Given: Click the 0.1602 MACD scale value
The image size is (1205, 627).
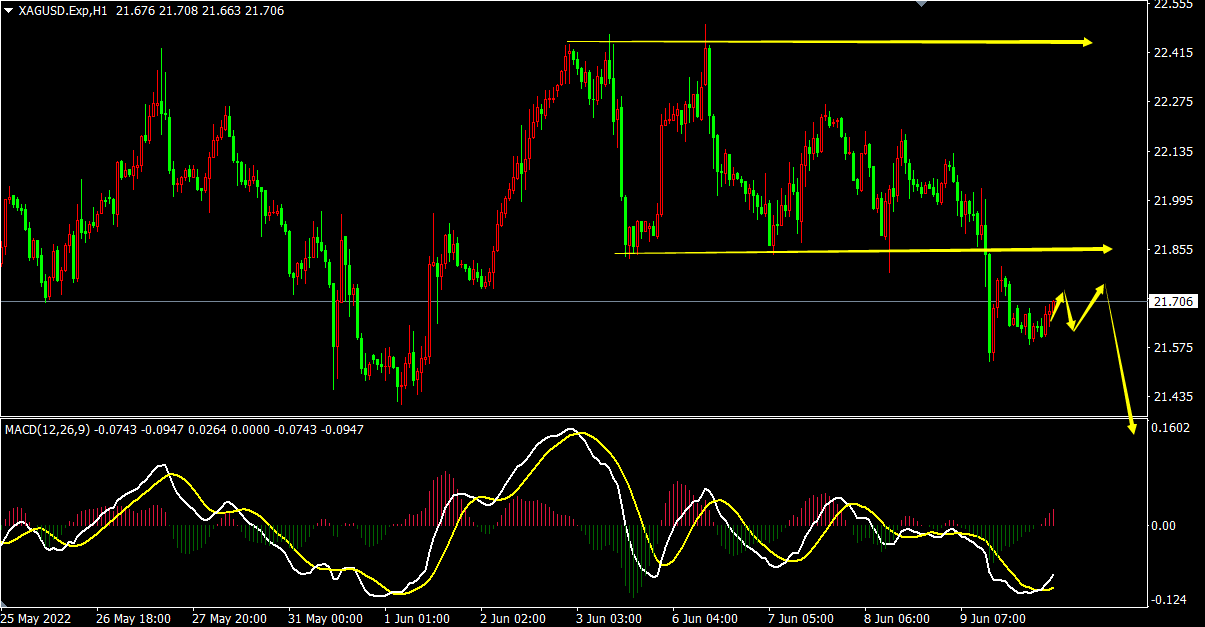Looking at the screenshot, I should (1171, 428).
